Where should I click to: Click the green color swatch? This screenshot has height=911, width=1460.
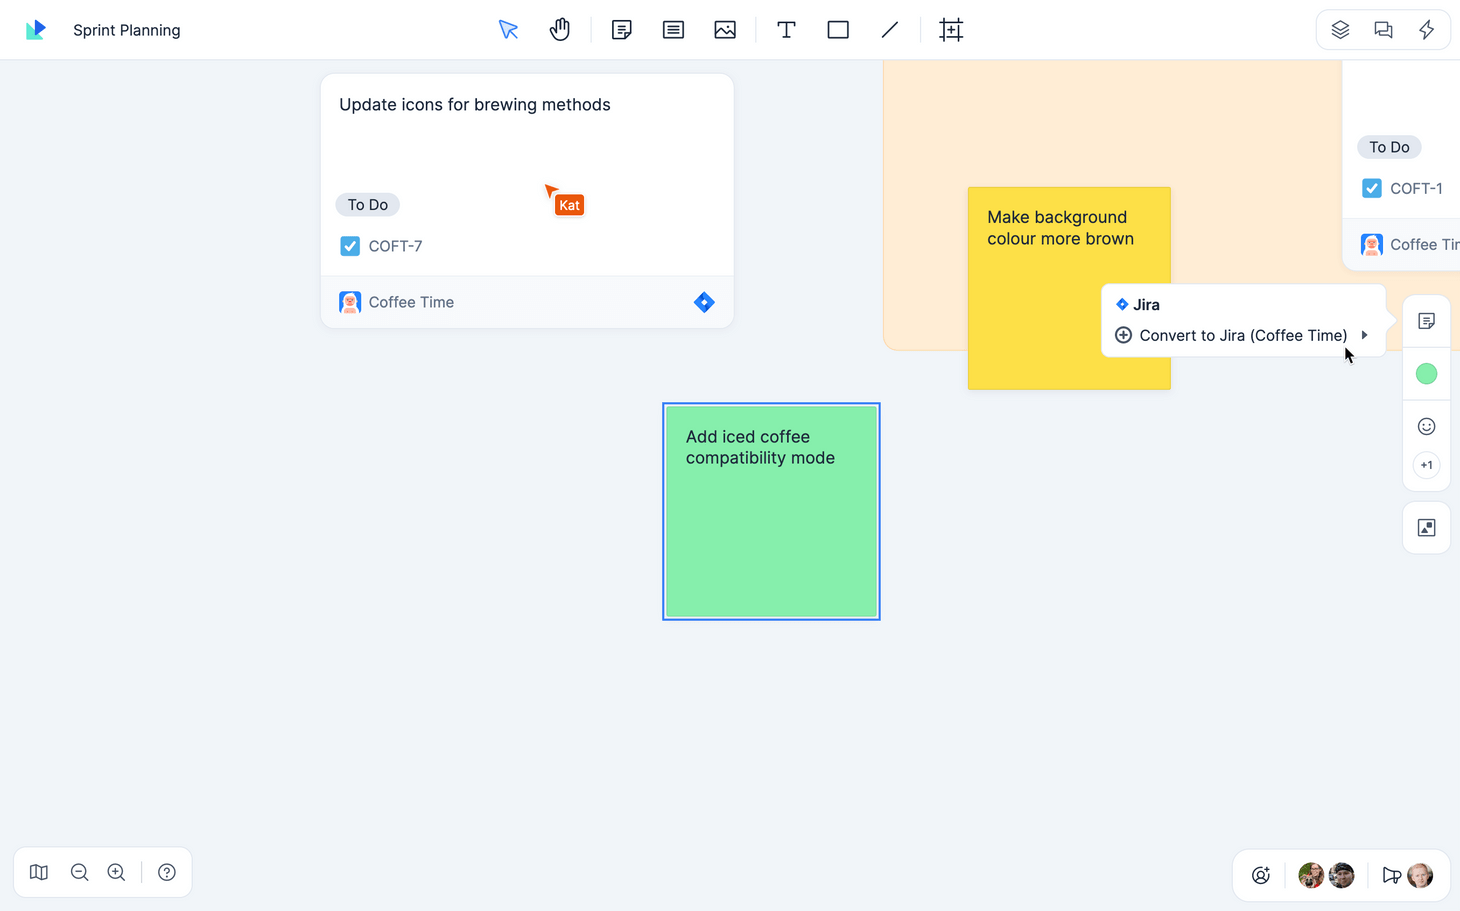pos(1426,374)
